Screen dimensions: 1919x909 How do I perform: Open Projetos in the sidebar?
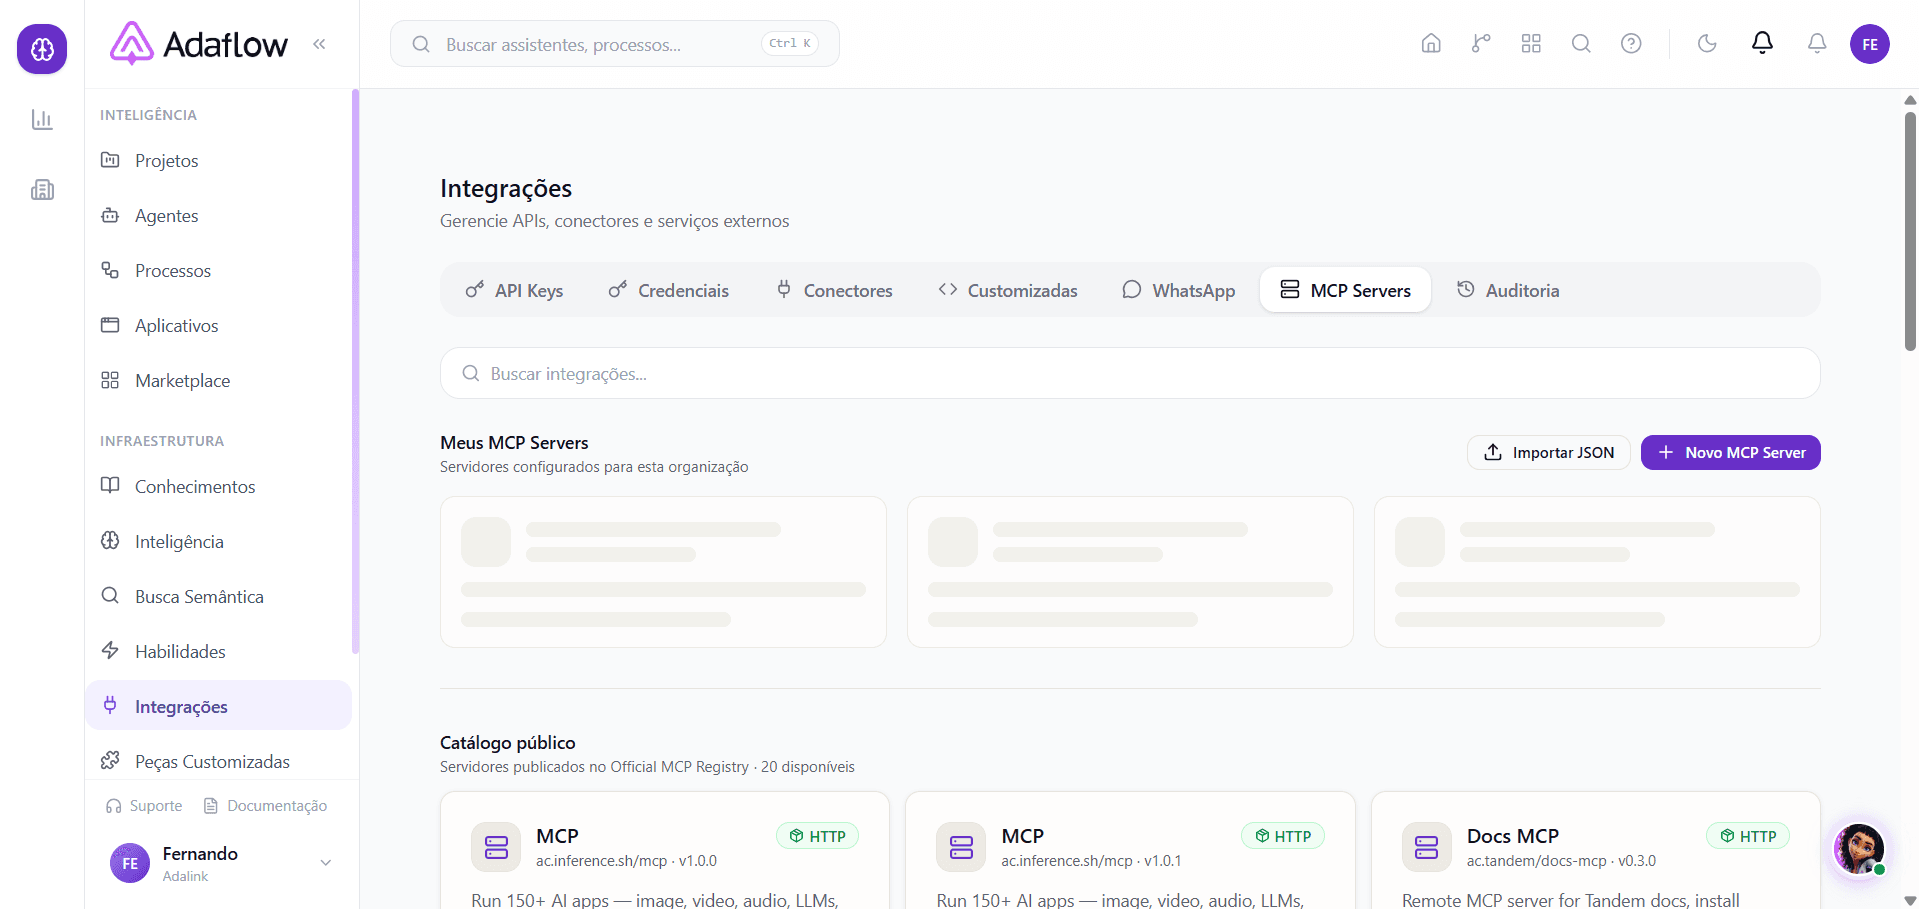(x=218, y=161)
